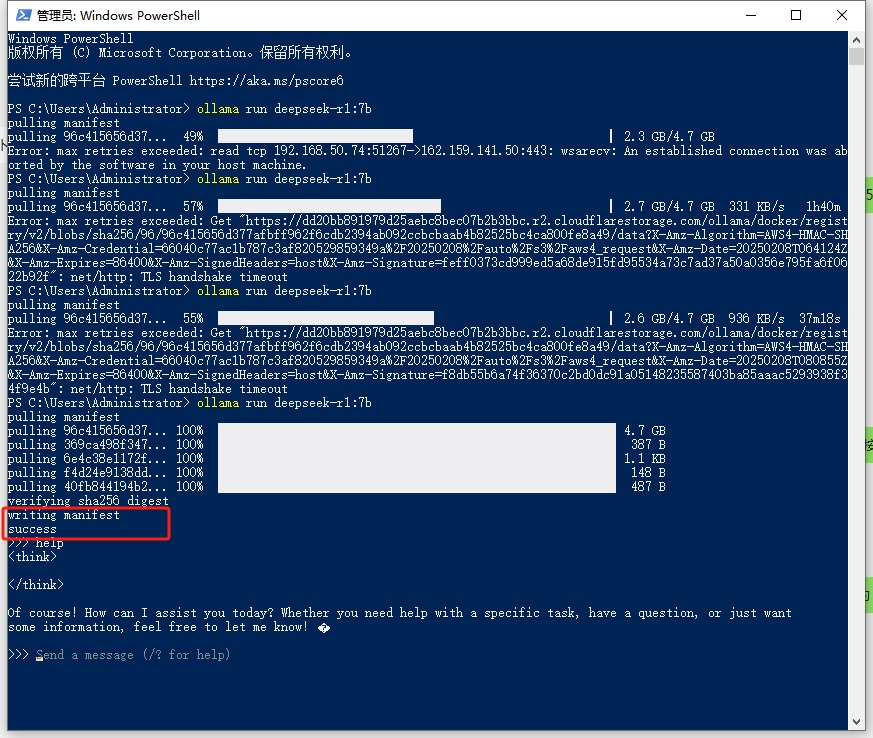Click the '<think>' opening tag
Image resolution: width=873 pixels, height=738 pixels.
click(32, 557)
